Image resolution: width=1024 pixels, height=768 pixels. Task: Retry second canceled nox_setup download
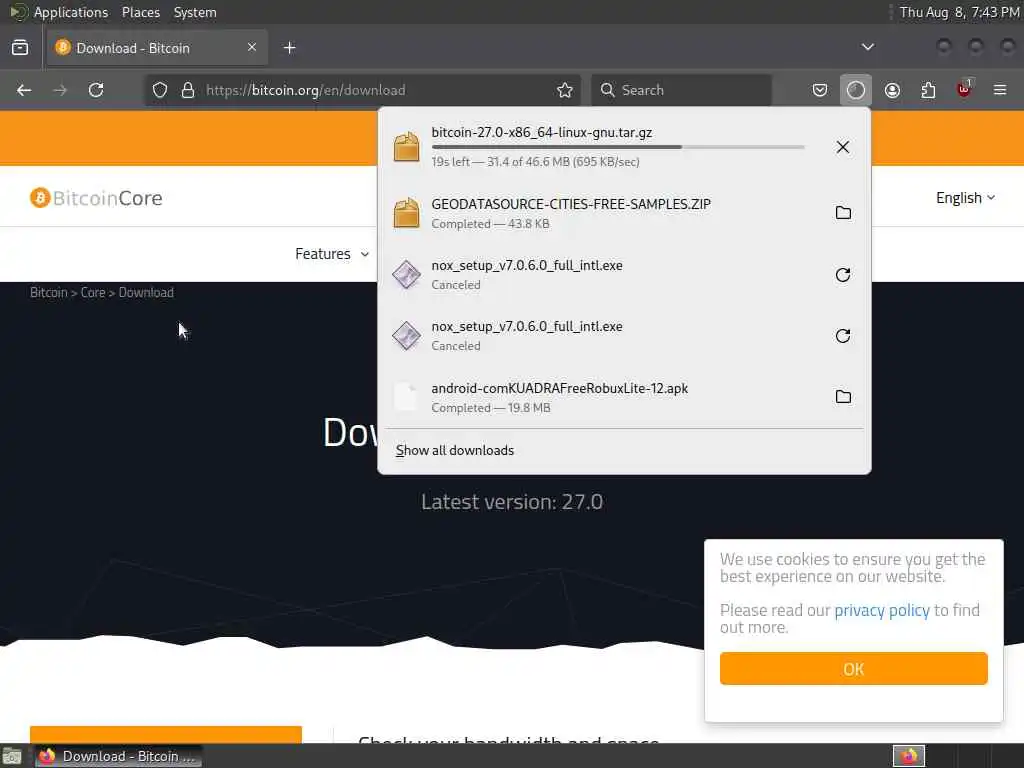(x=842, y=336)
